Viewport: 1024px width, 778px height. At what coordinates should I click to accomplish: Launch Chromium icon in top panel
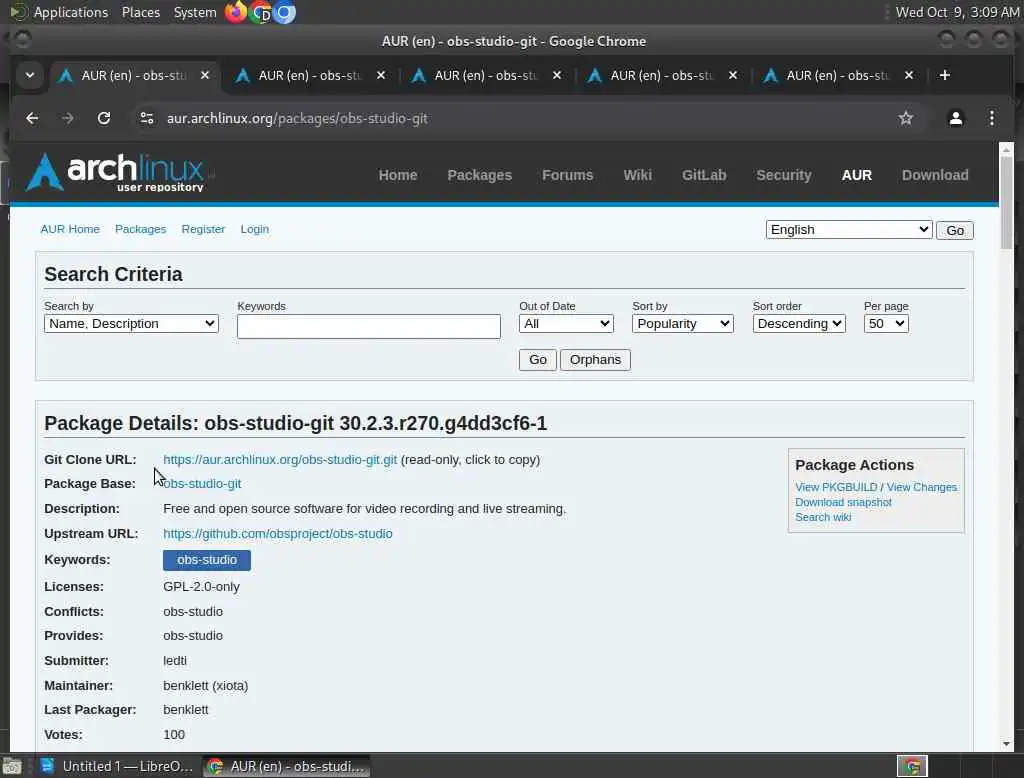(x=283, y=12)
